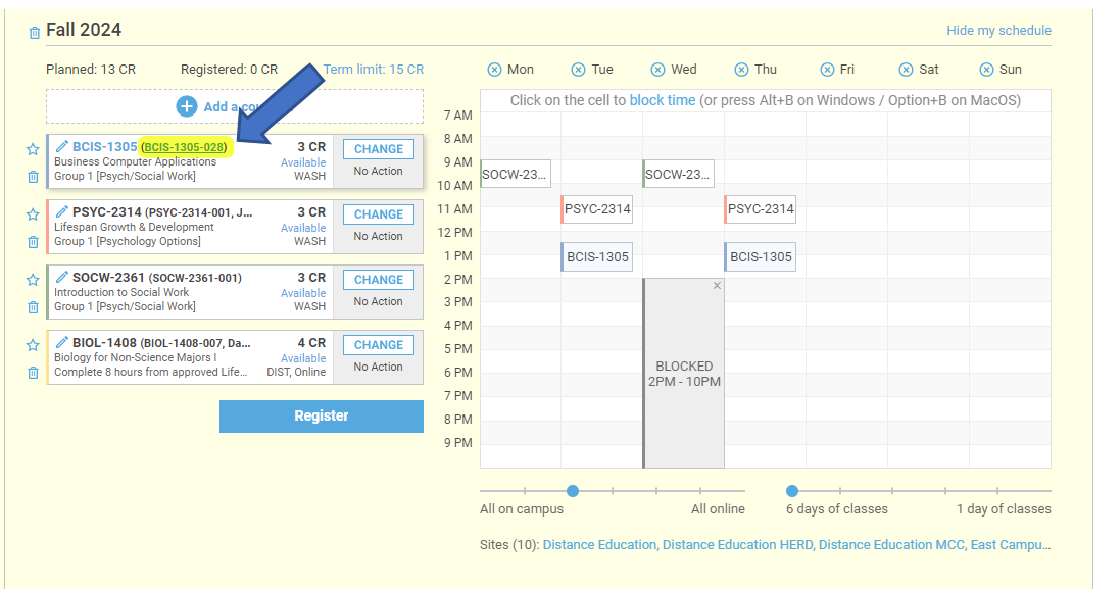Click the BLOCKED 2PM - 10PM block
The width and height of the screenshot is (1096, 589).
point(684,374)
